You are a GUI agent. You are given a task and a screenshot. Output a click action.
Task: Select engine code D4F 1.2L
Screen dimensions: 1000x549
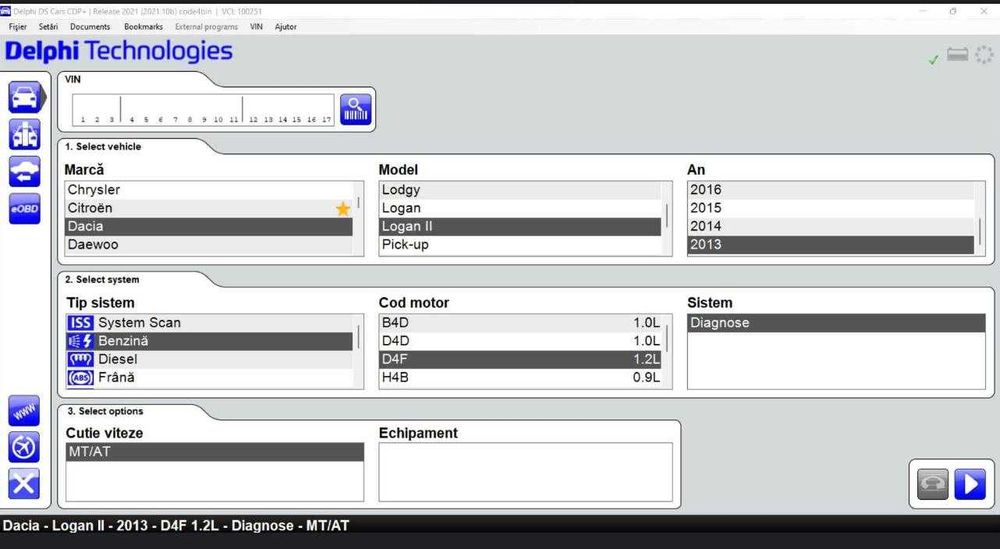point(520,359)
